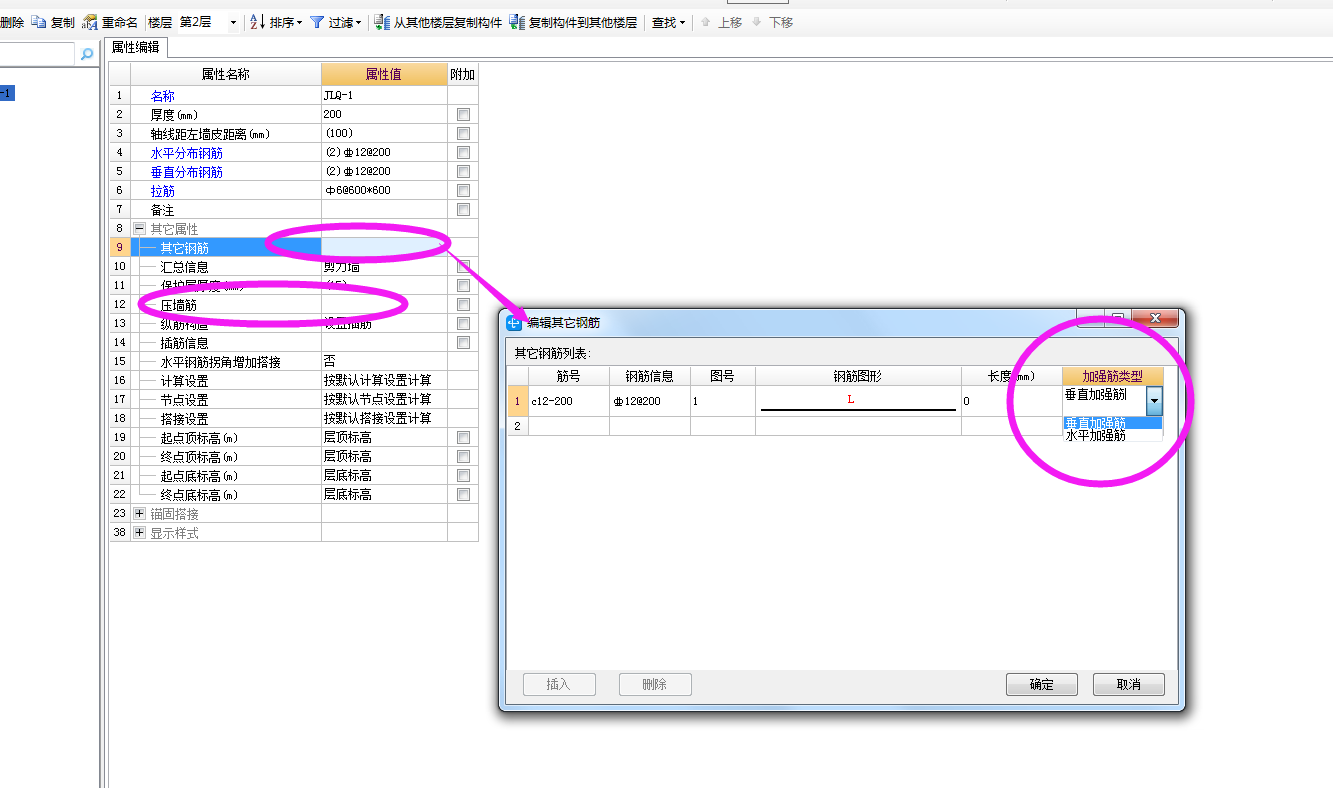
Task: Click the c12-200 筋号 cell in the dialog
Action: pos(568,401)
